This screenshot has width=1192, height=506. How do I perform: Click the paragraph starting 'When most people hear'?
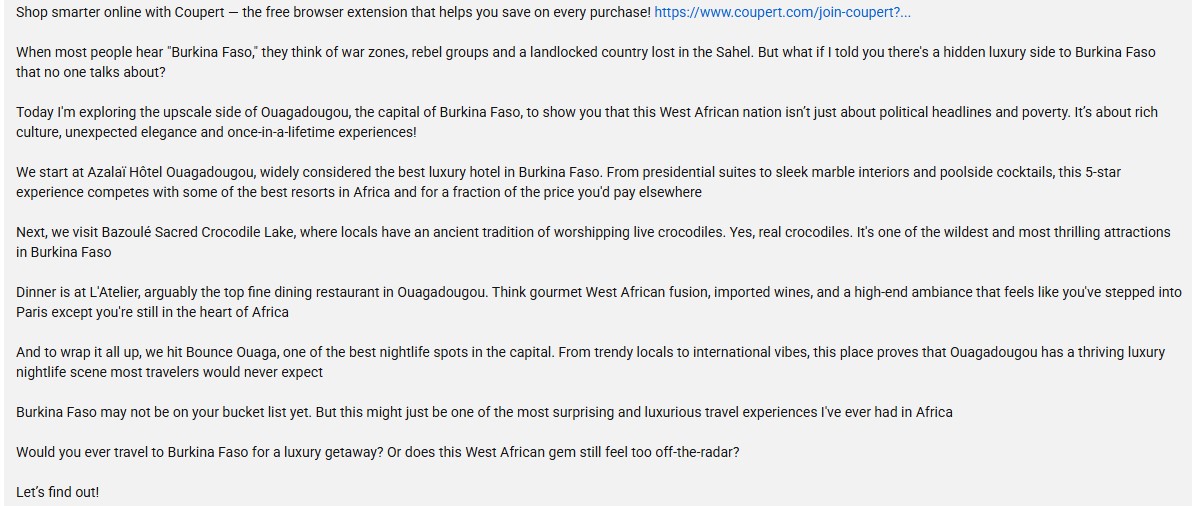[585, 62]
